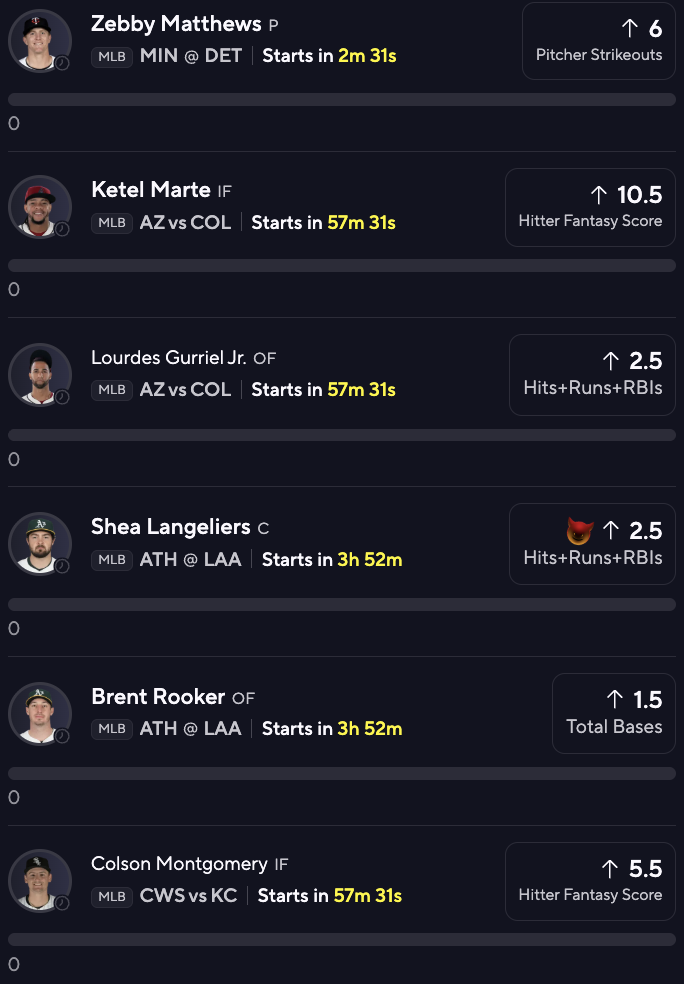Open Zebby Matthews Pitcher Strikeouts pick box
The width and height of the screenshot is (684, 984).
click(x=599, y=41)
